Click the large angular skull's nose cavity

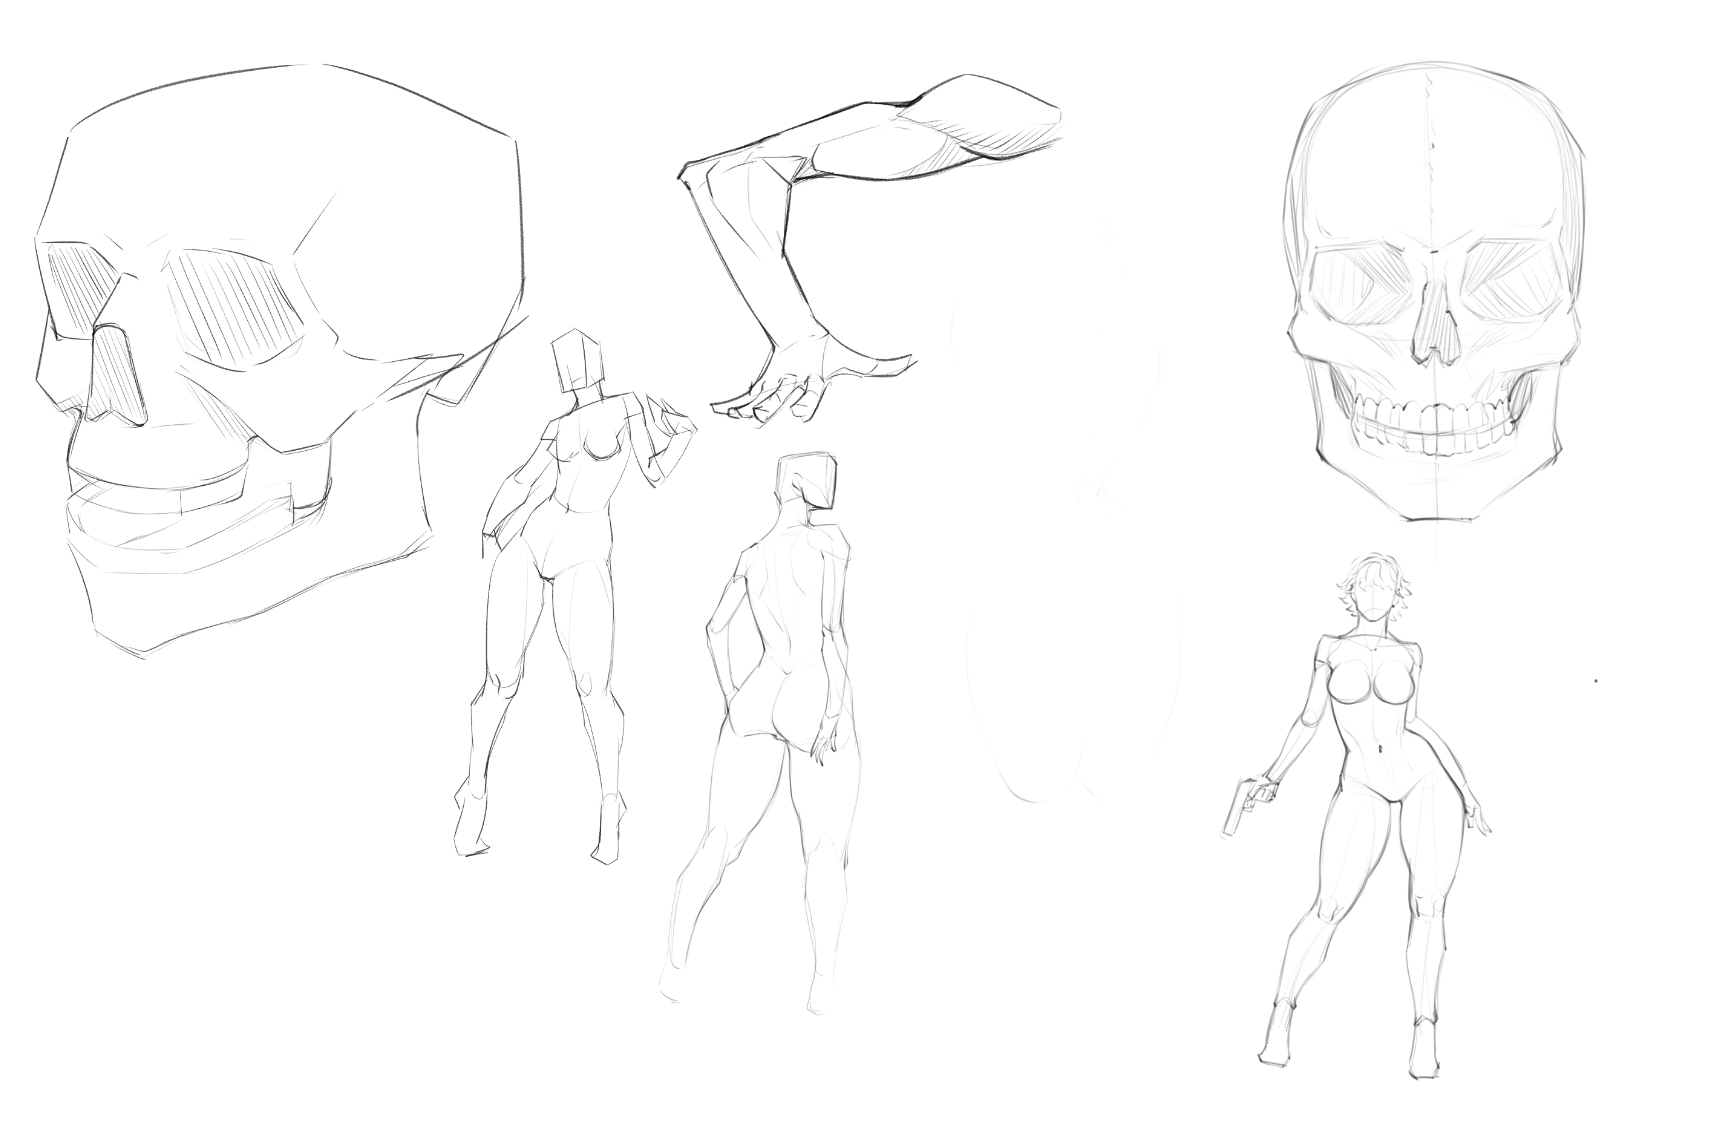pos(119,374)
